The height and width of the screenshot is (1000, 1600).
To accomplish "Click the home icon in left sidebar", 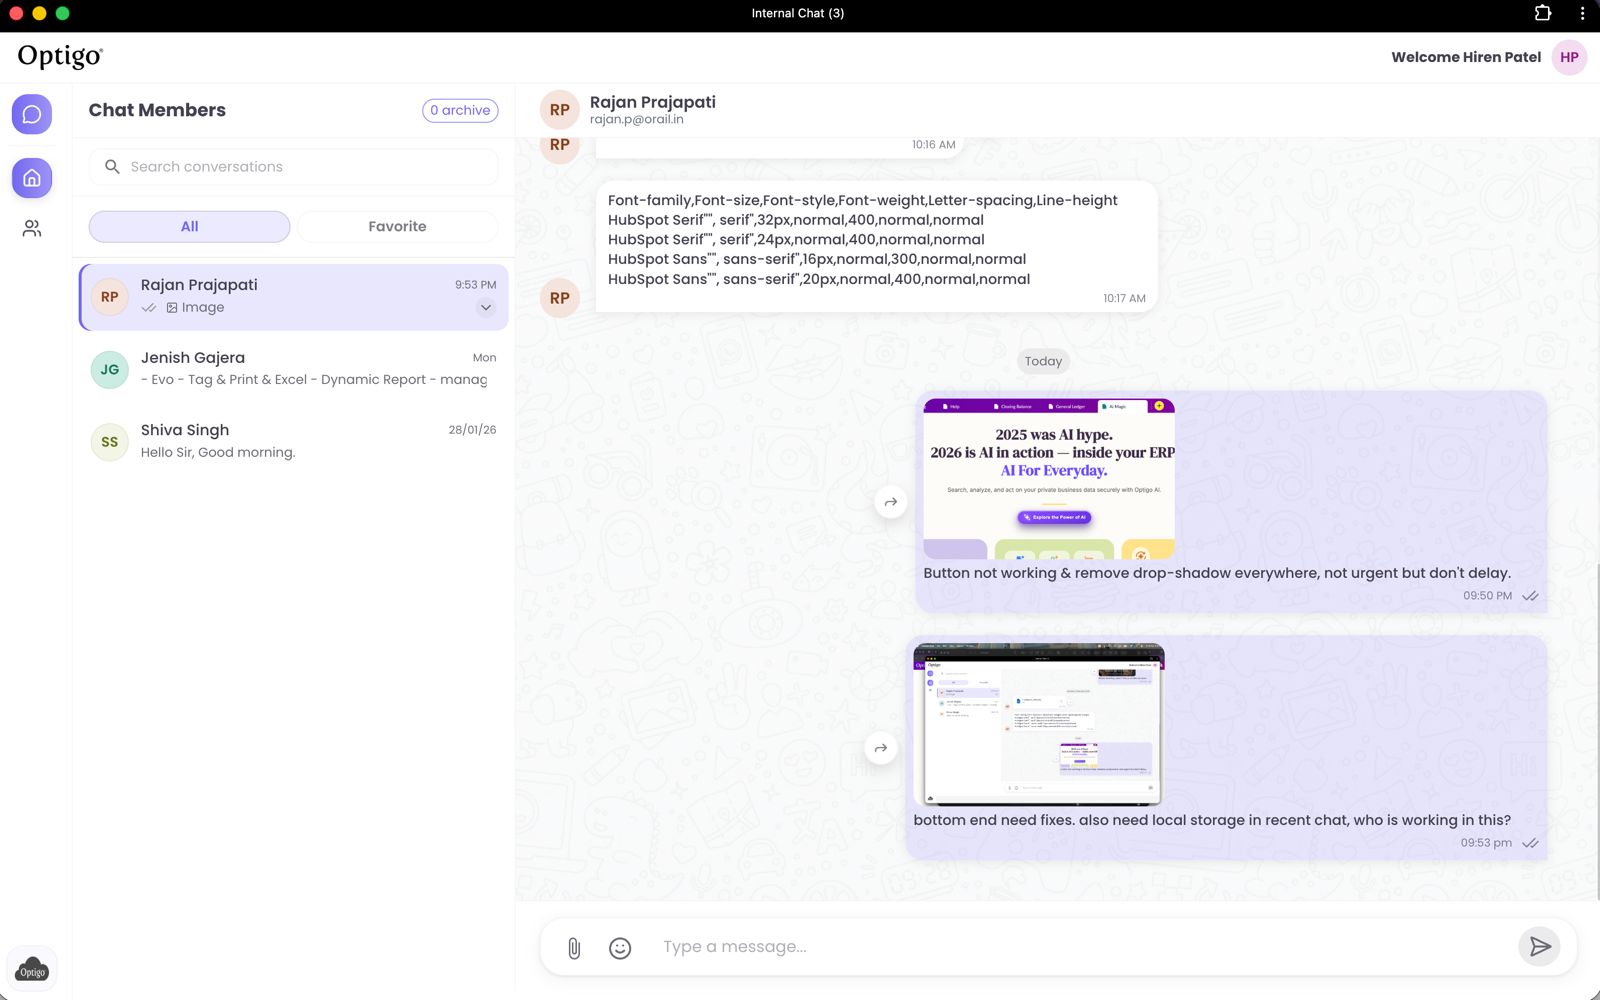I will pos(32,178).
